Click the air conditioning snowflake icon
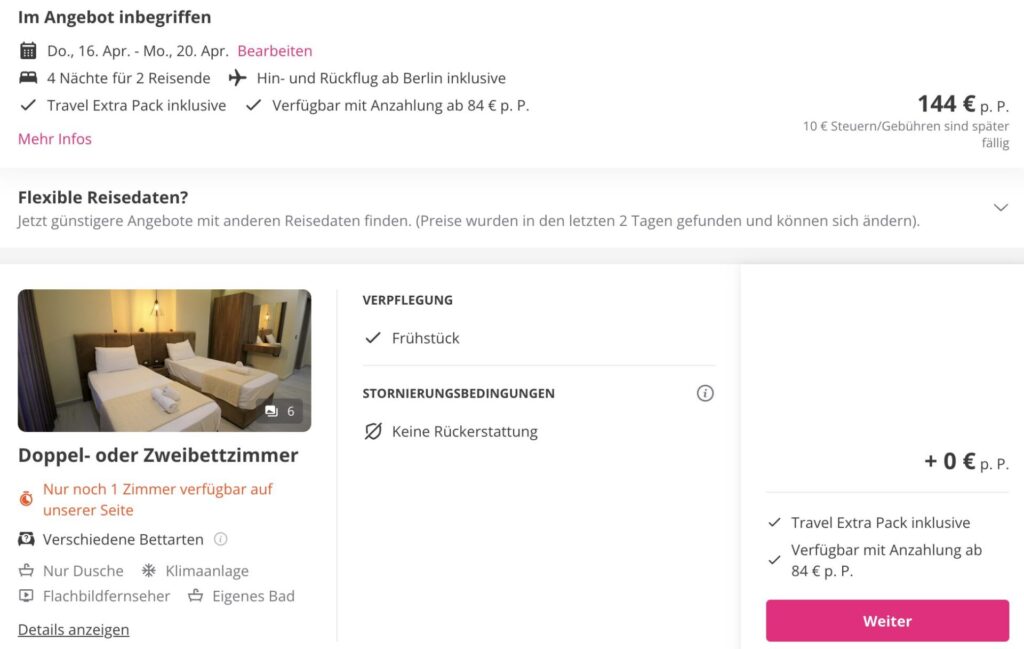The height and width of the screenshot is (649, 1024). click(x=148, y=570)
